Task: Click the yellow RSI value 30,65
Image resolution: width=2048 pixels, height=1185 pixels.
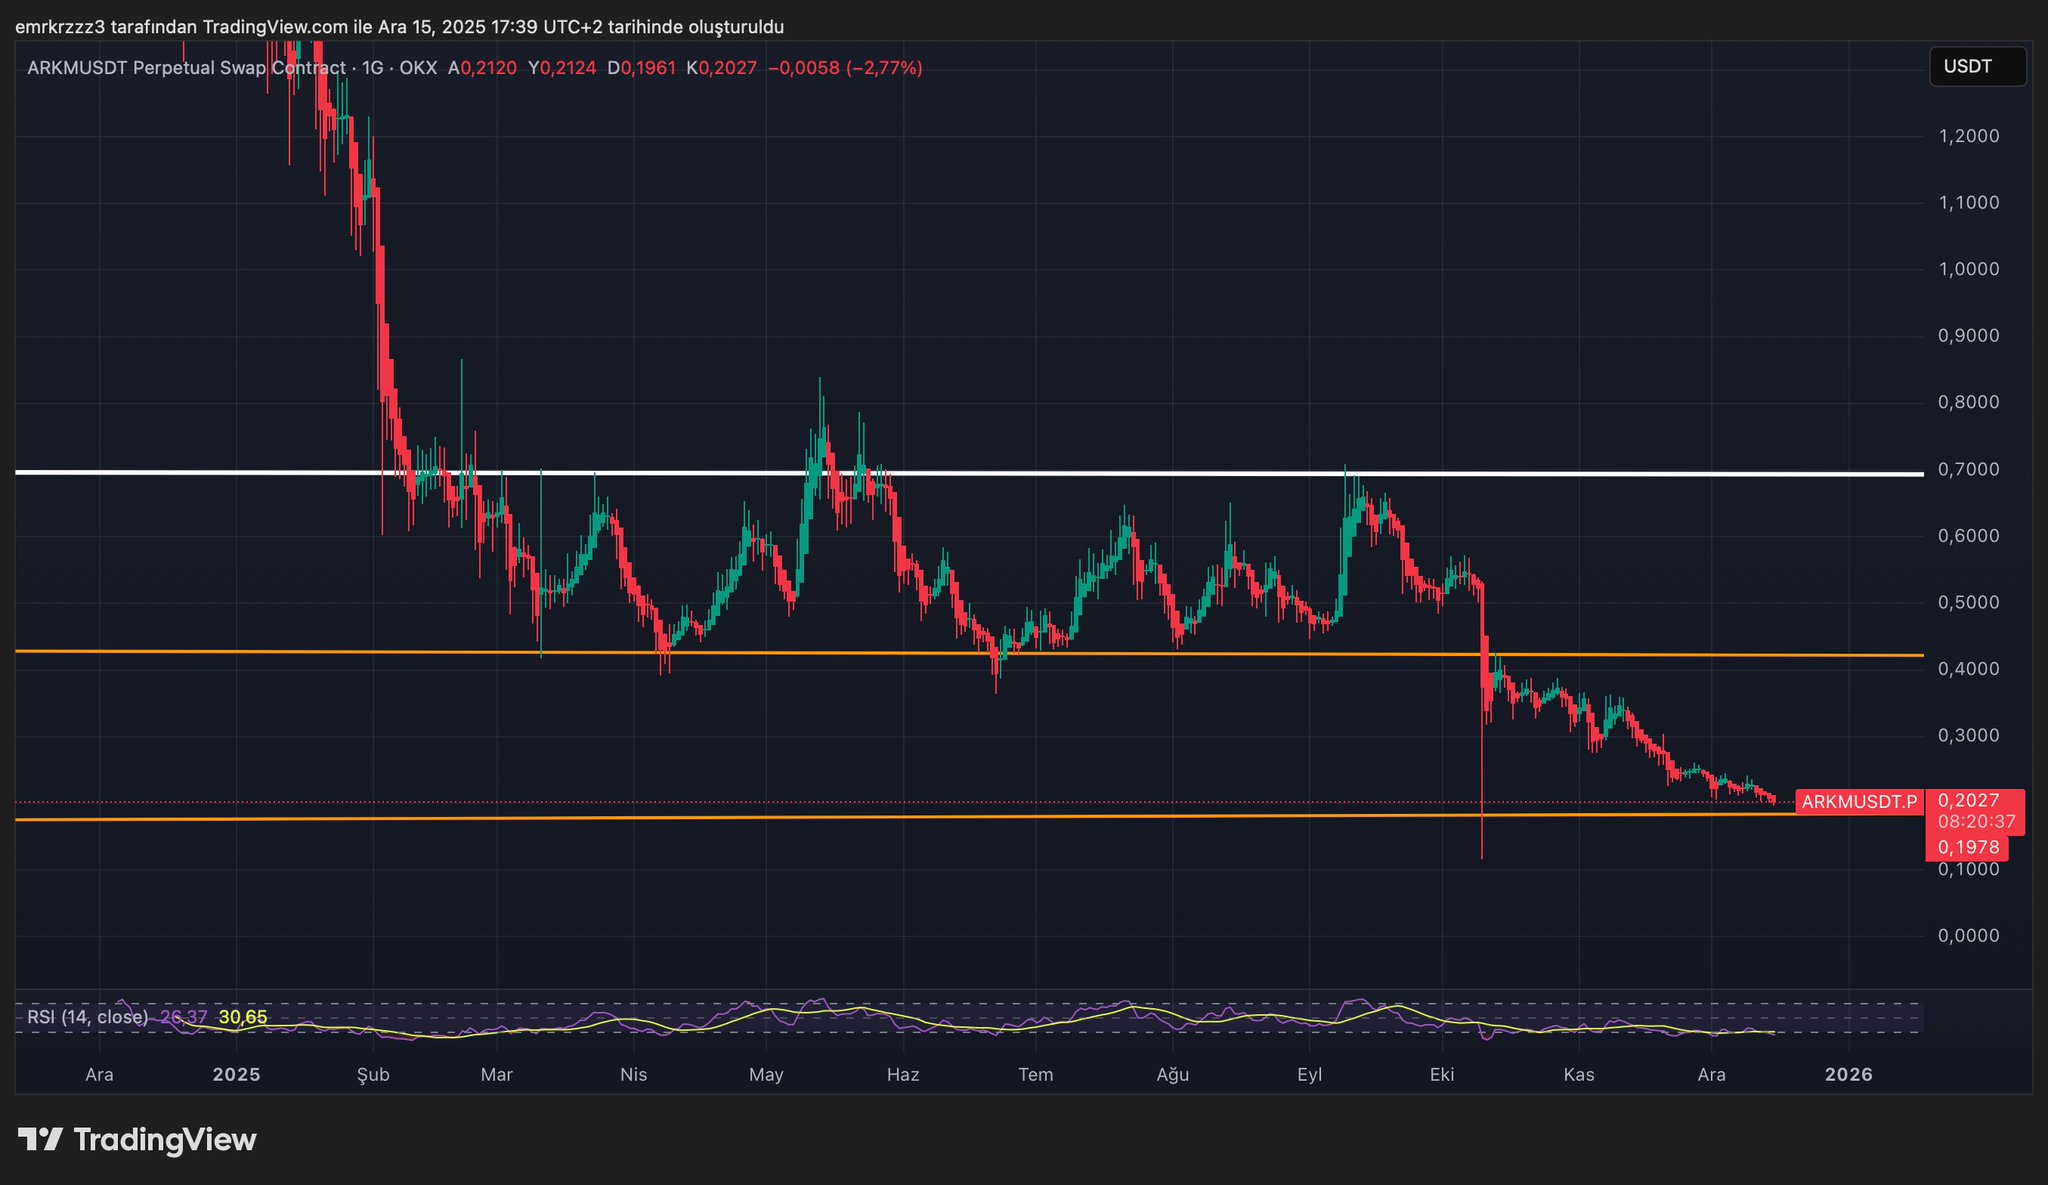Action: (x=243, y=1017)
